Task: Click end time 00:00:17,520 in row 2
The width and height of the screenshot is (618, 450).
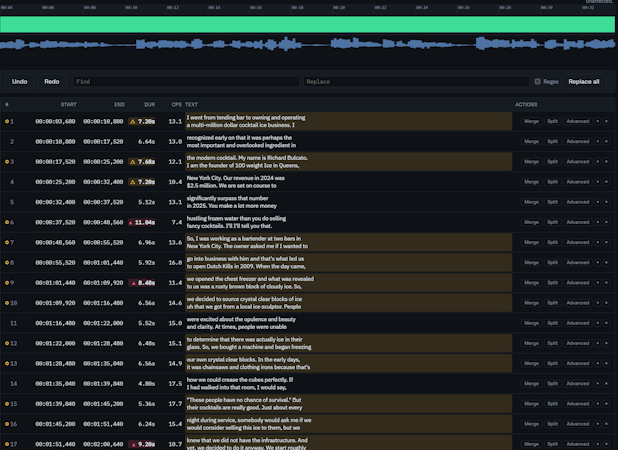Action: coord(103,141)
